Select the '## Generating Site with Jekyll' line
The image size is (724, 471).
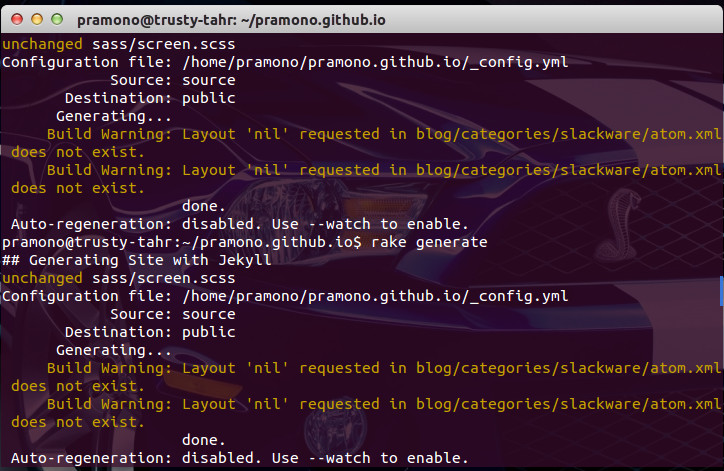point(137,260)
